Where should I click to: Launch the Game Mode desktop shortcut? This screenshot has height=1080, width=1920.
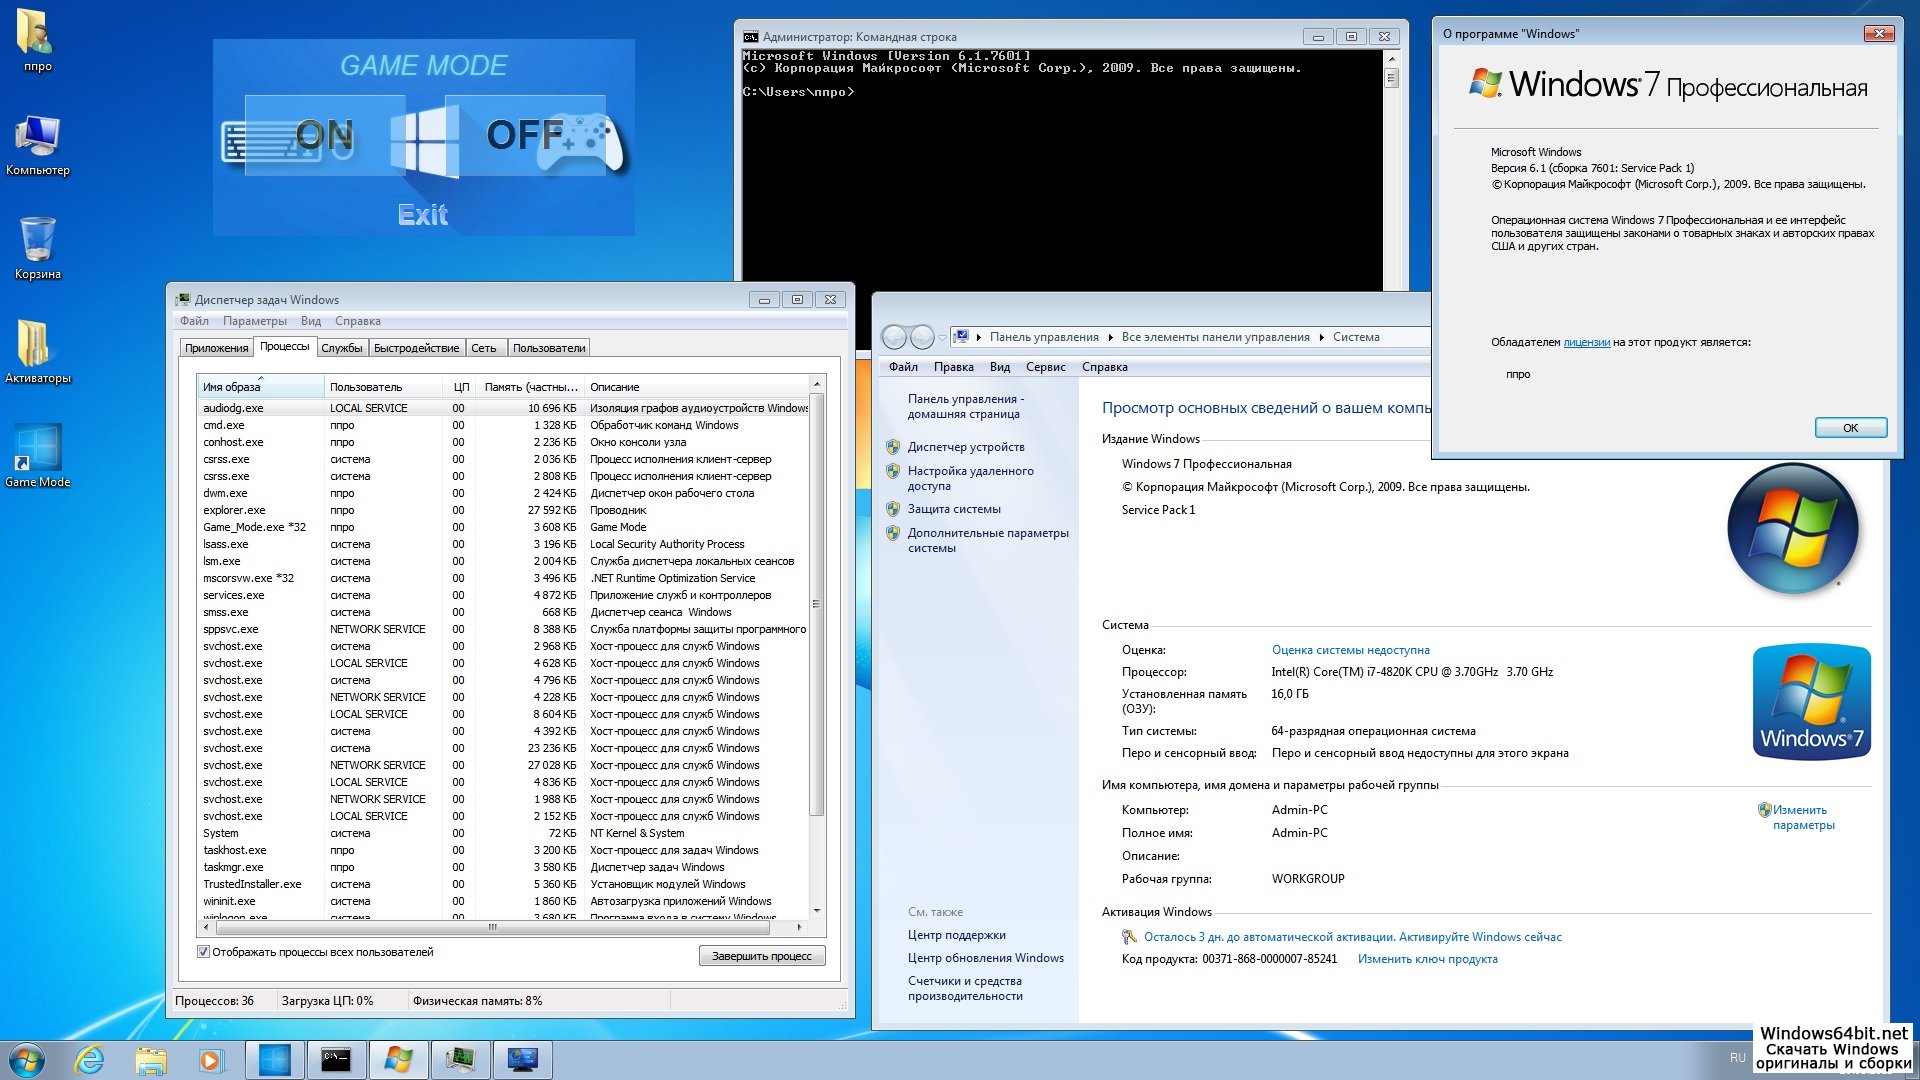click(x=37, y=449)
